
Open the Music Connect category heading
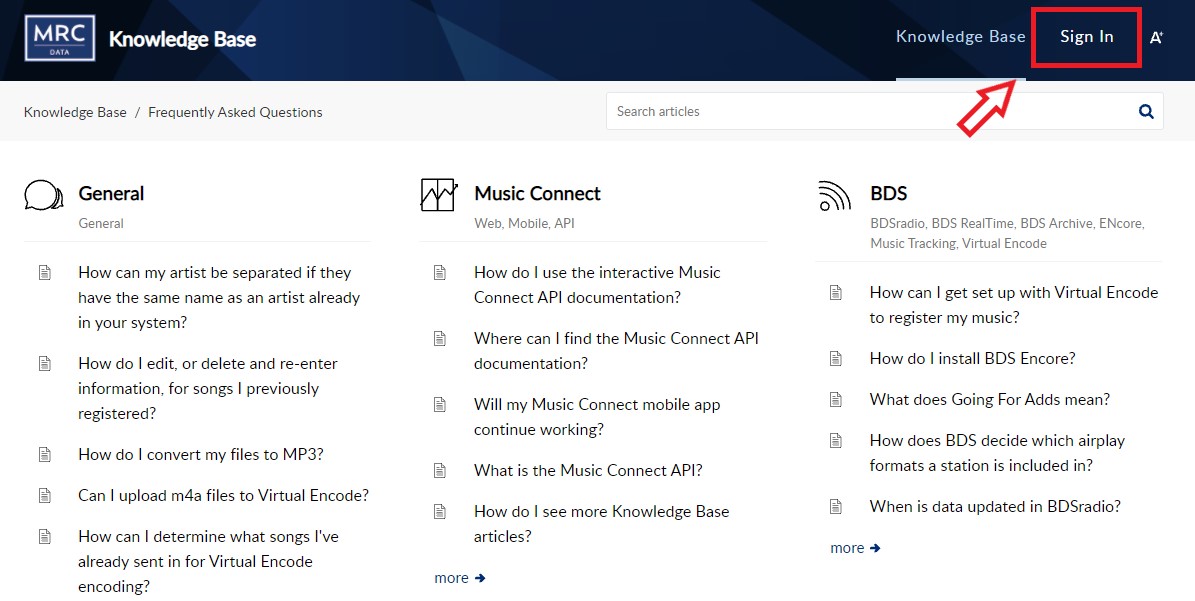537,193
